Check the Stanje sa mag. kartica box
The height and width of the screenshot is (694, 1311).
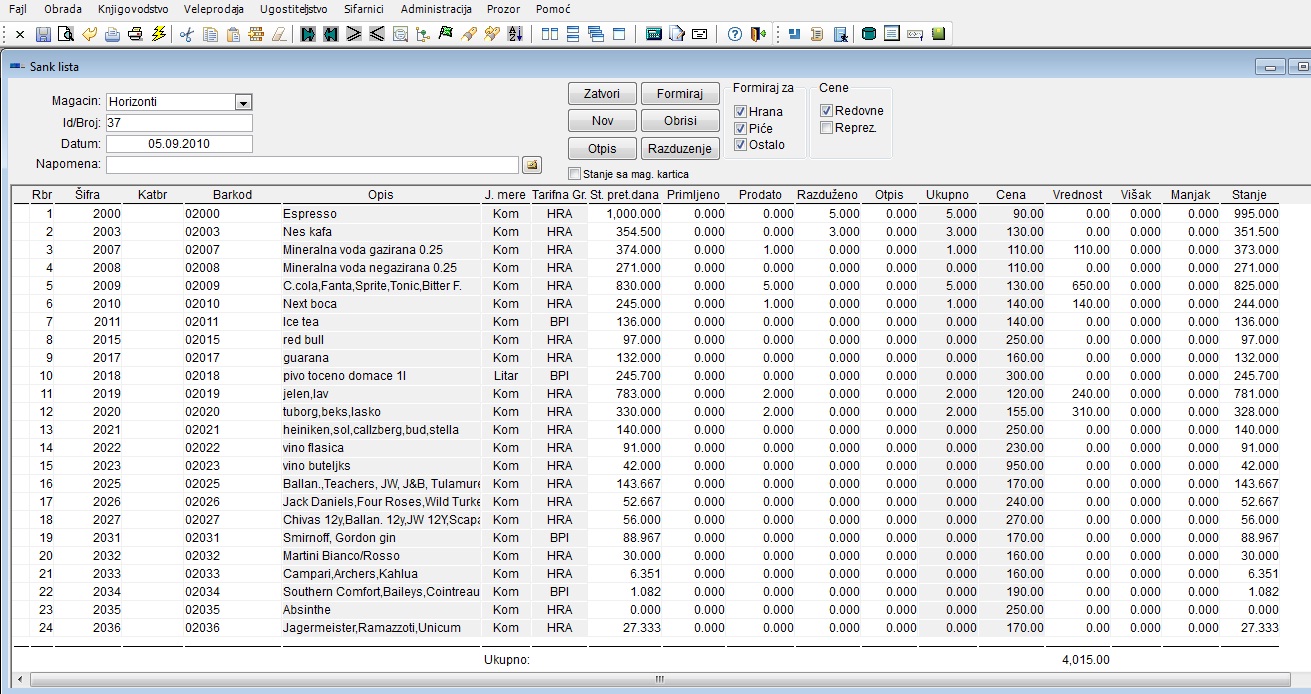pos(574,174)
